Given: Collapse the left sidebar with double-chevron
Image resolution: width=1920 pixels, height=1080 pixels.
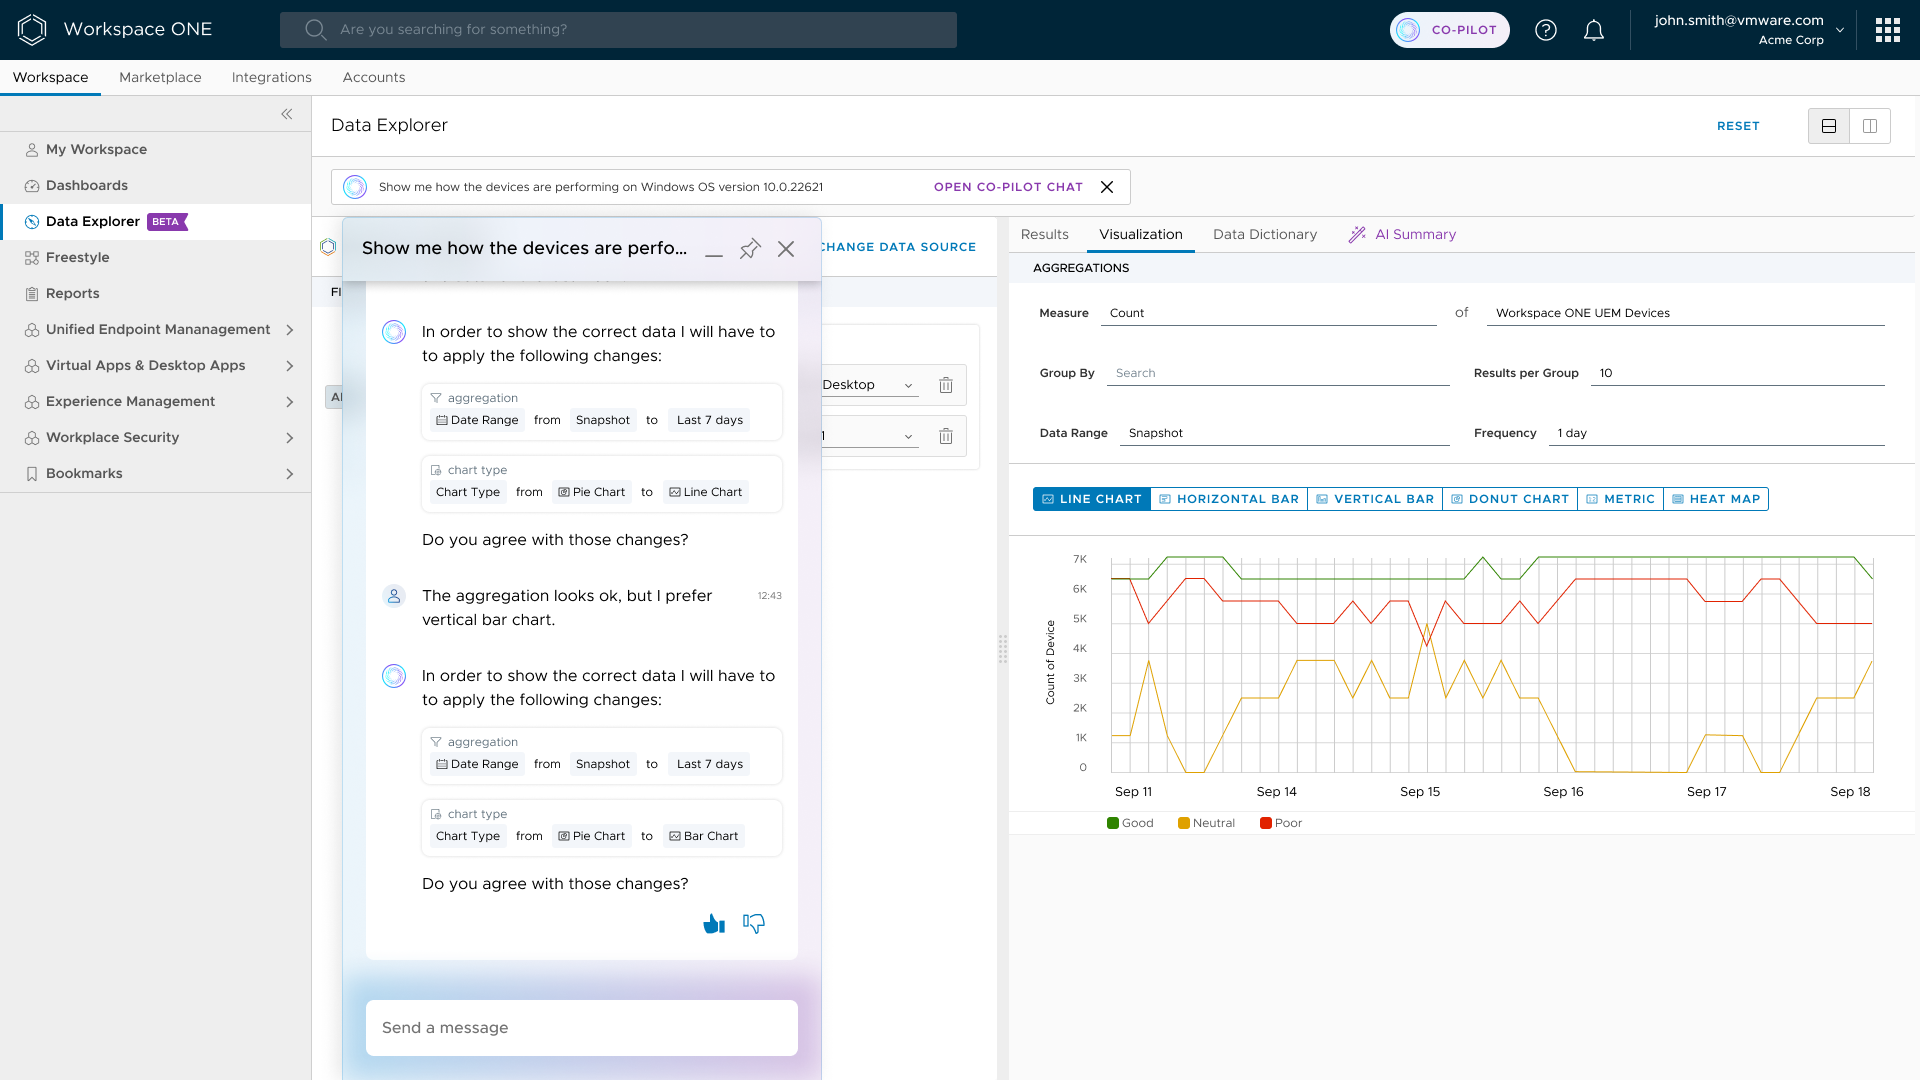Looking at the screenshot, I should [x=287, y=114].
